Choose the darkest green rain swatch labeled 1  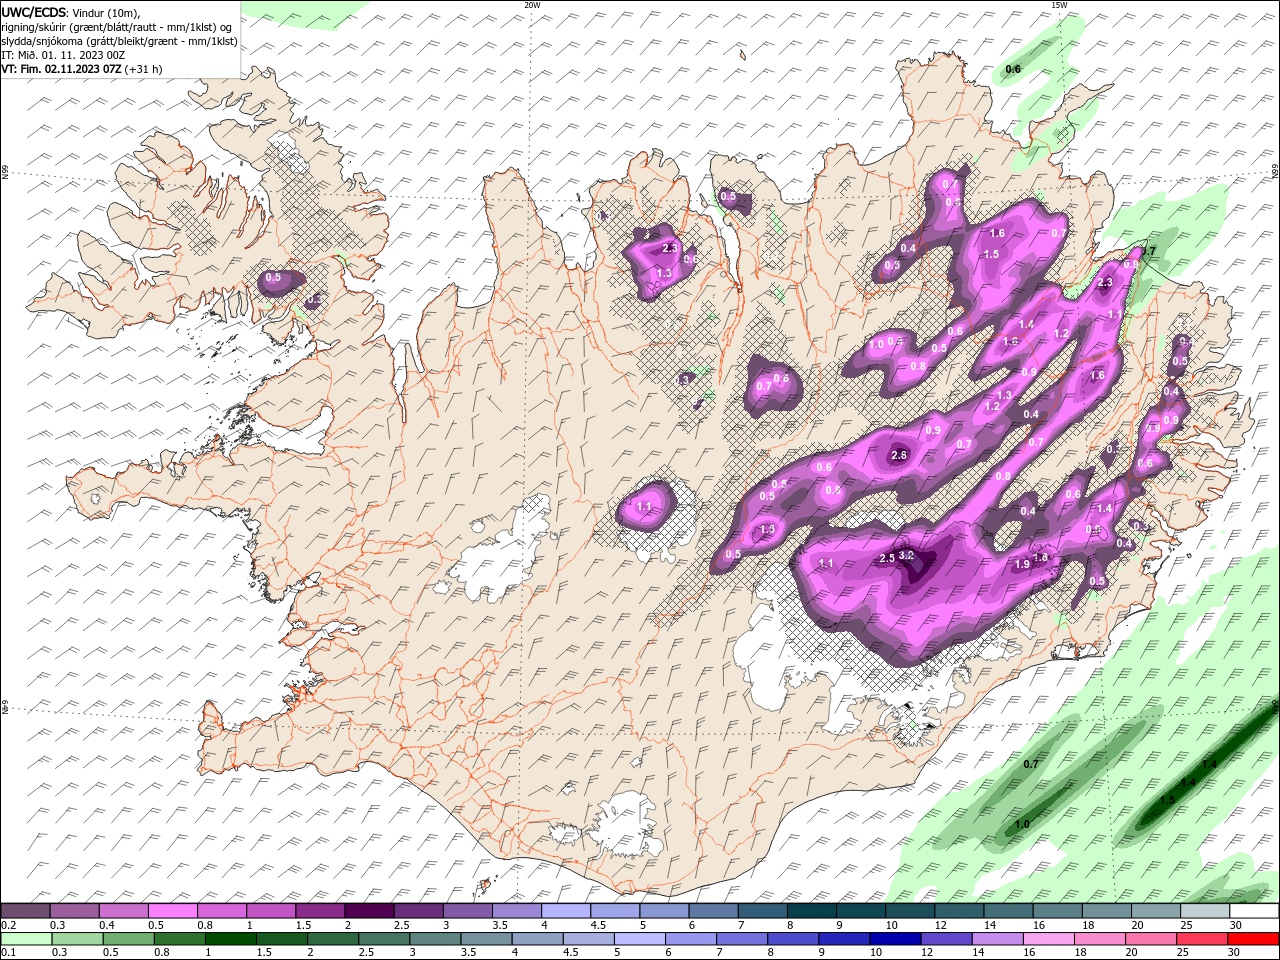pyautogui.click(x=231, y=939)
